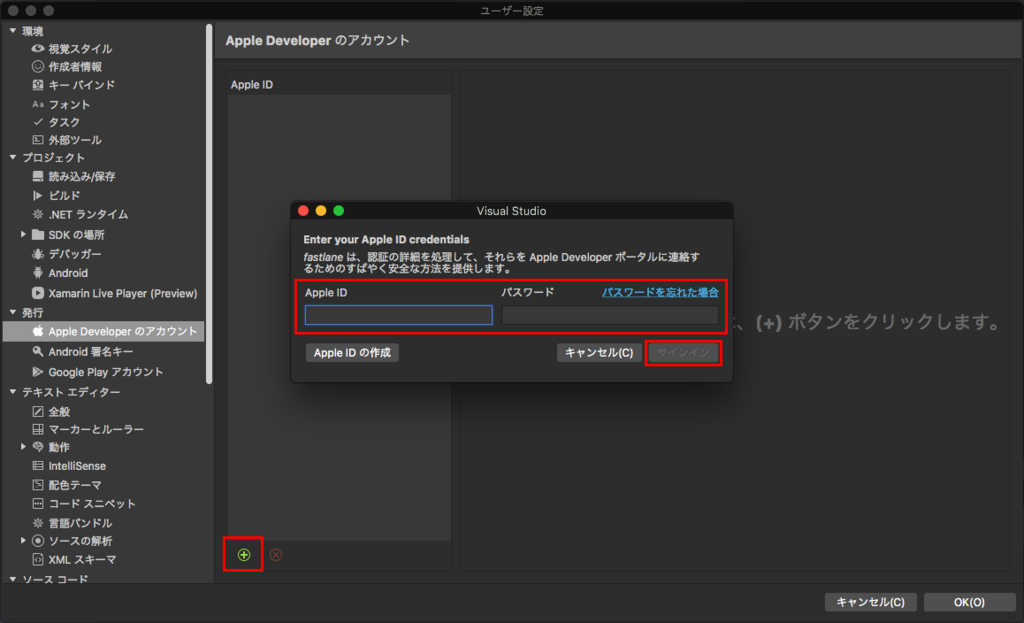Click the 配色テーマ icon
Viewport: 1024px width, 623px height.
coord(38,485)
